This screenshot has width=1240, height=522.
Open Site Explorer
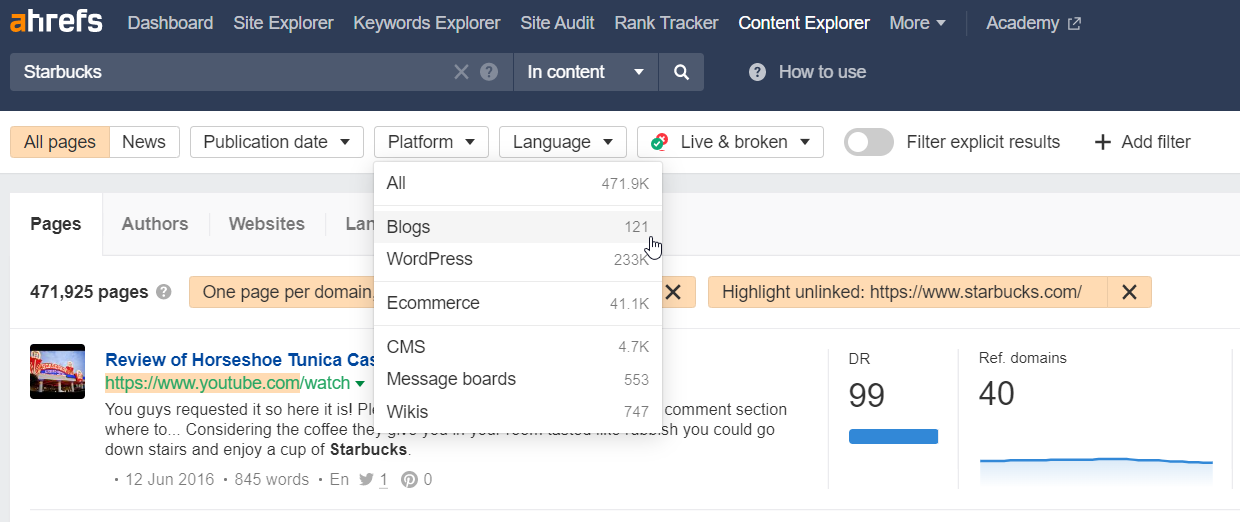point(283,23)
